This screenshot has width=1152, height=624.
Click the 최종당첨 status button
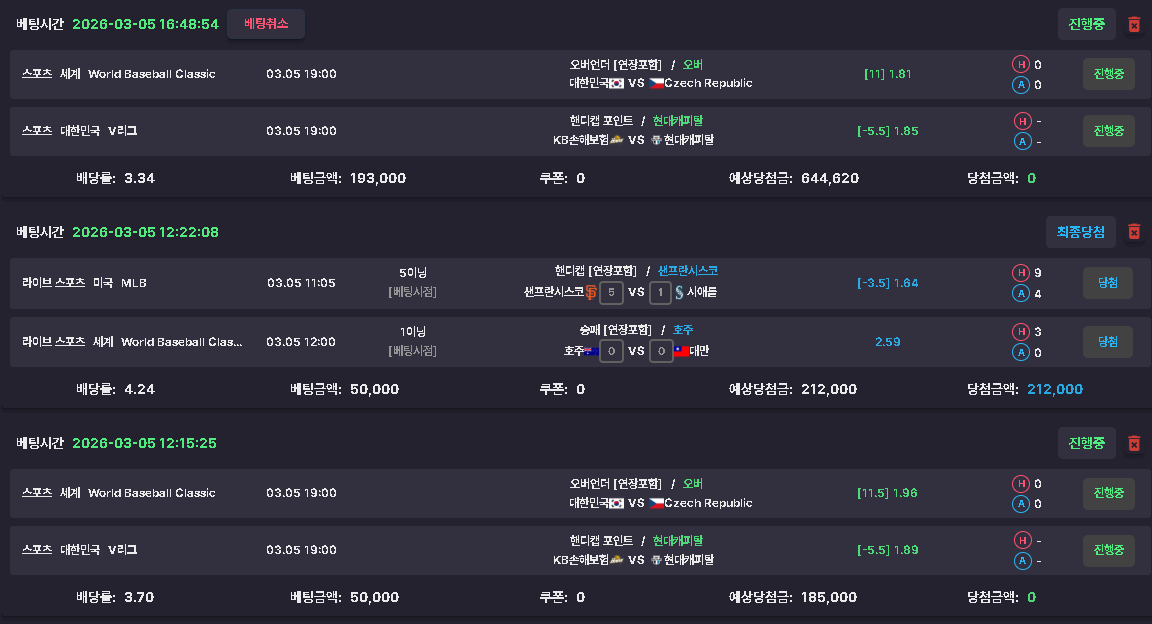pos(1081,232)
